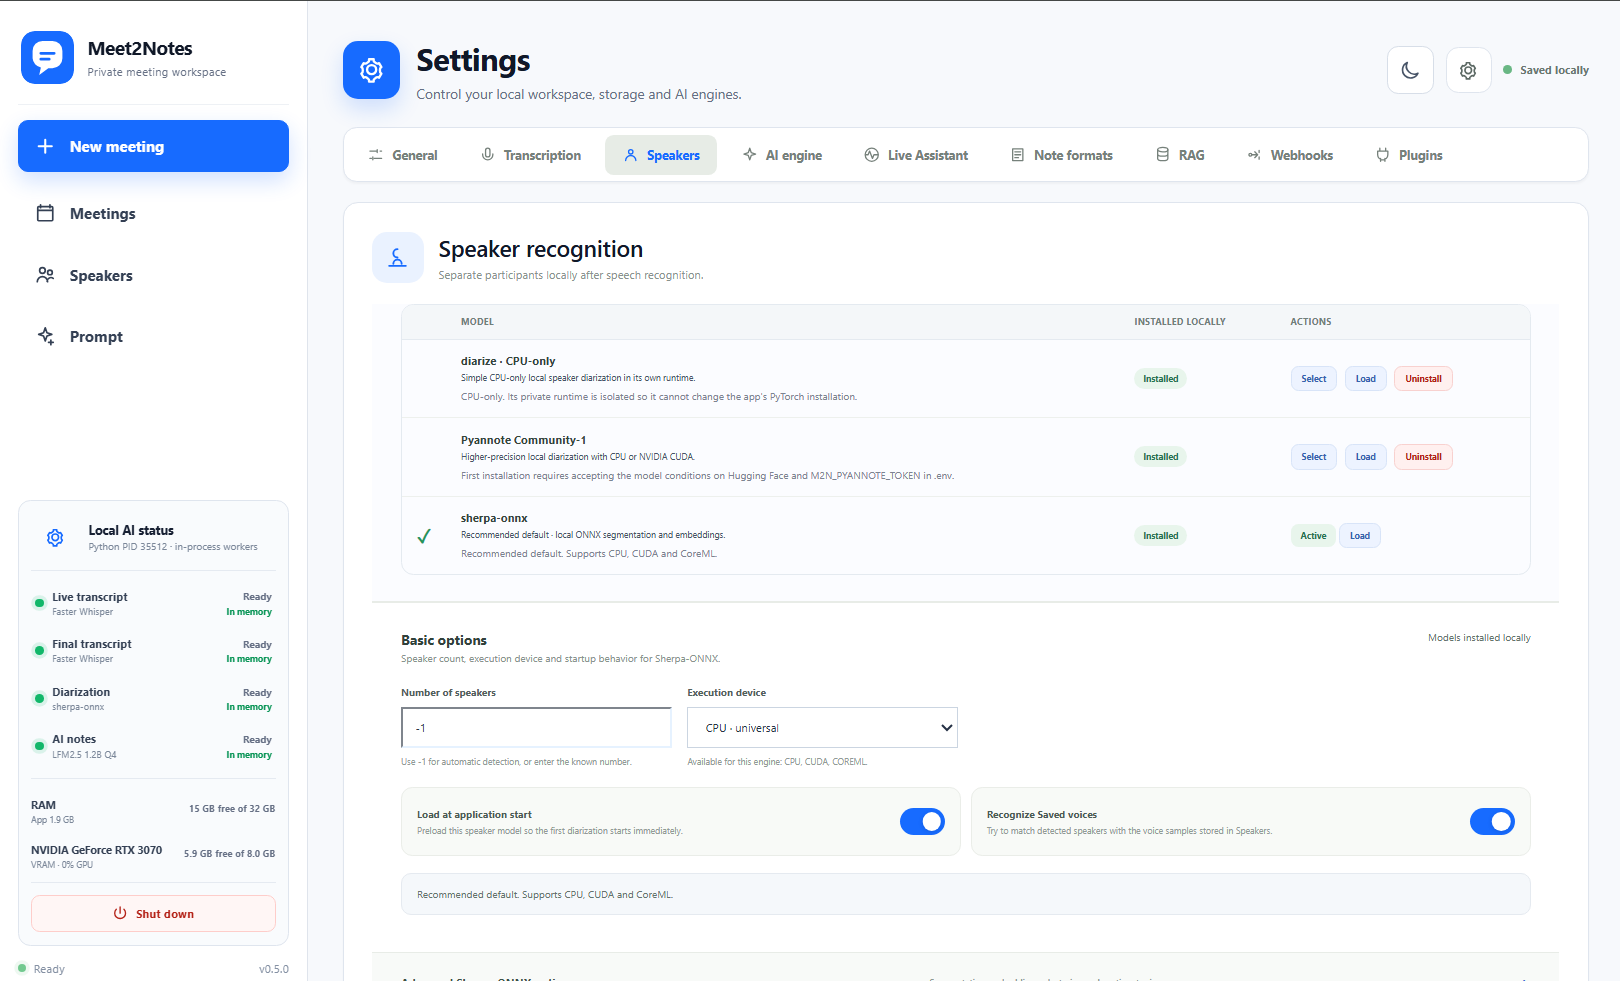Toggle Load at application start switch

922,821
